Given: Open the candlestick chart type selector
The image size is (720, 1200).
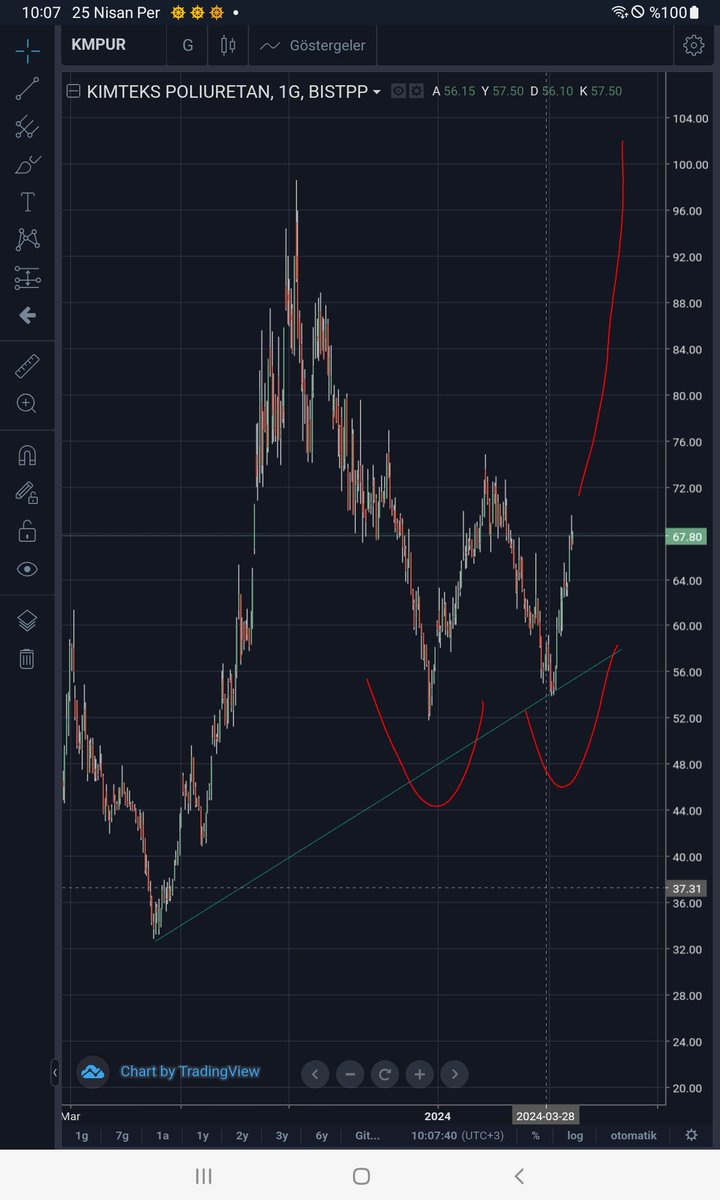Looking at the screenshot, I should pyautogui.click(x=228, y=45).
